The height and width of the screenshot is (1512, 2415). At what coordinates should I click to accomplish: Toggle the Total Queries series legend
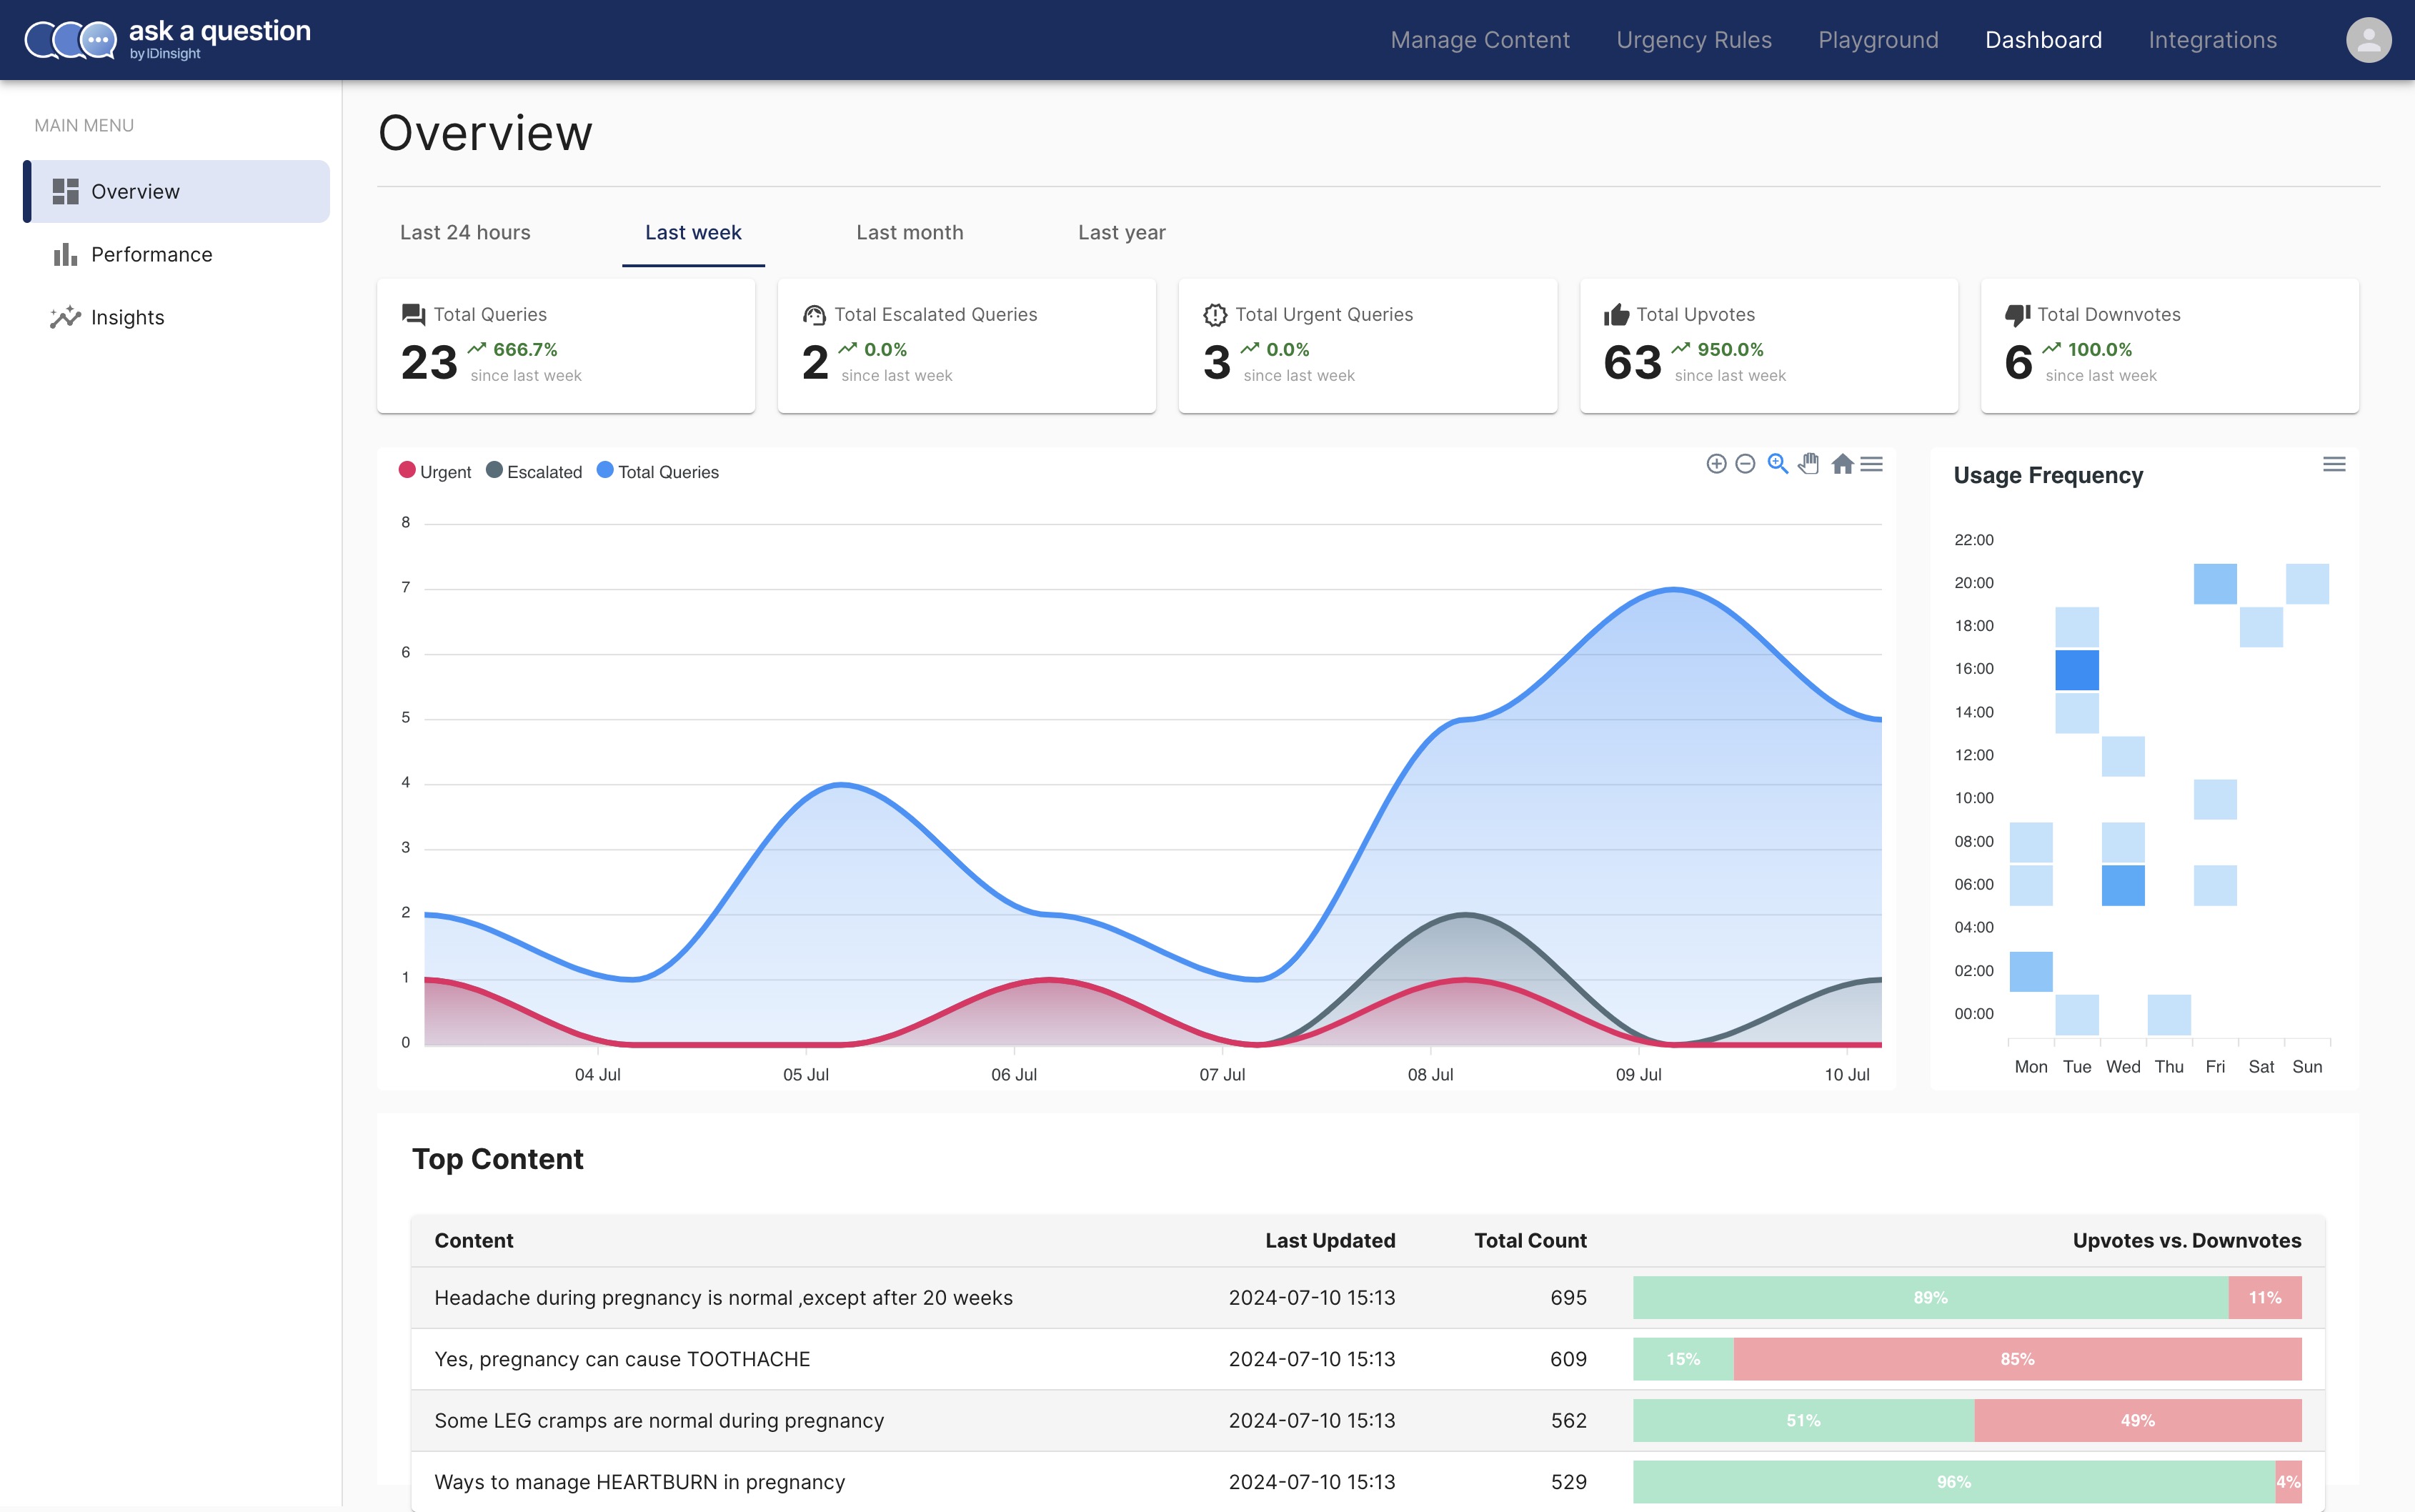tap(658, 472)
